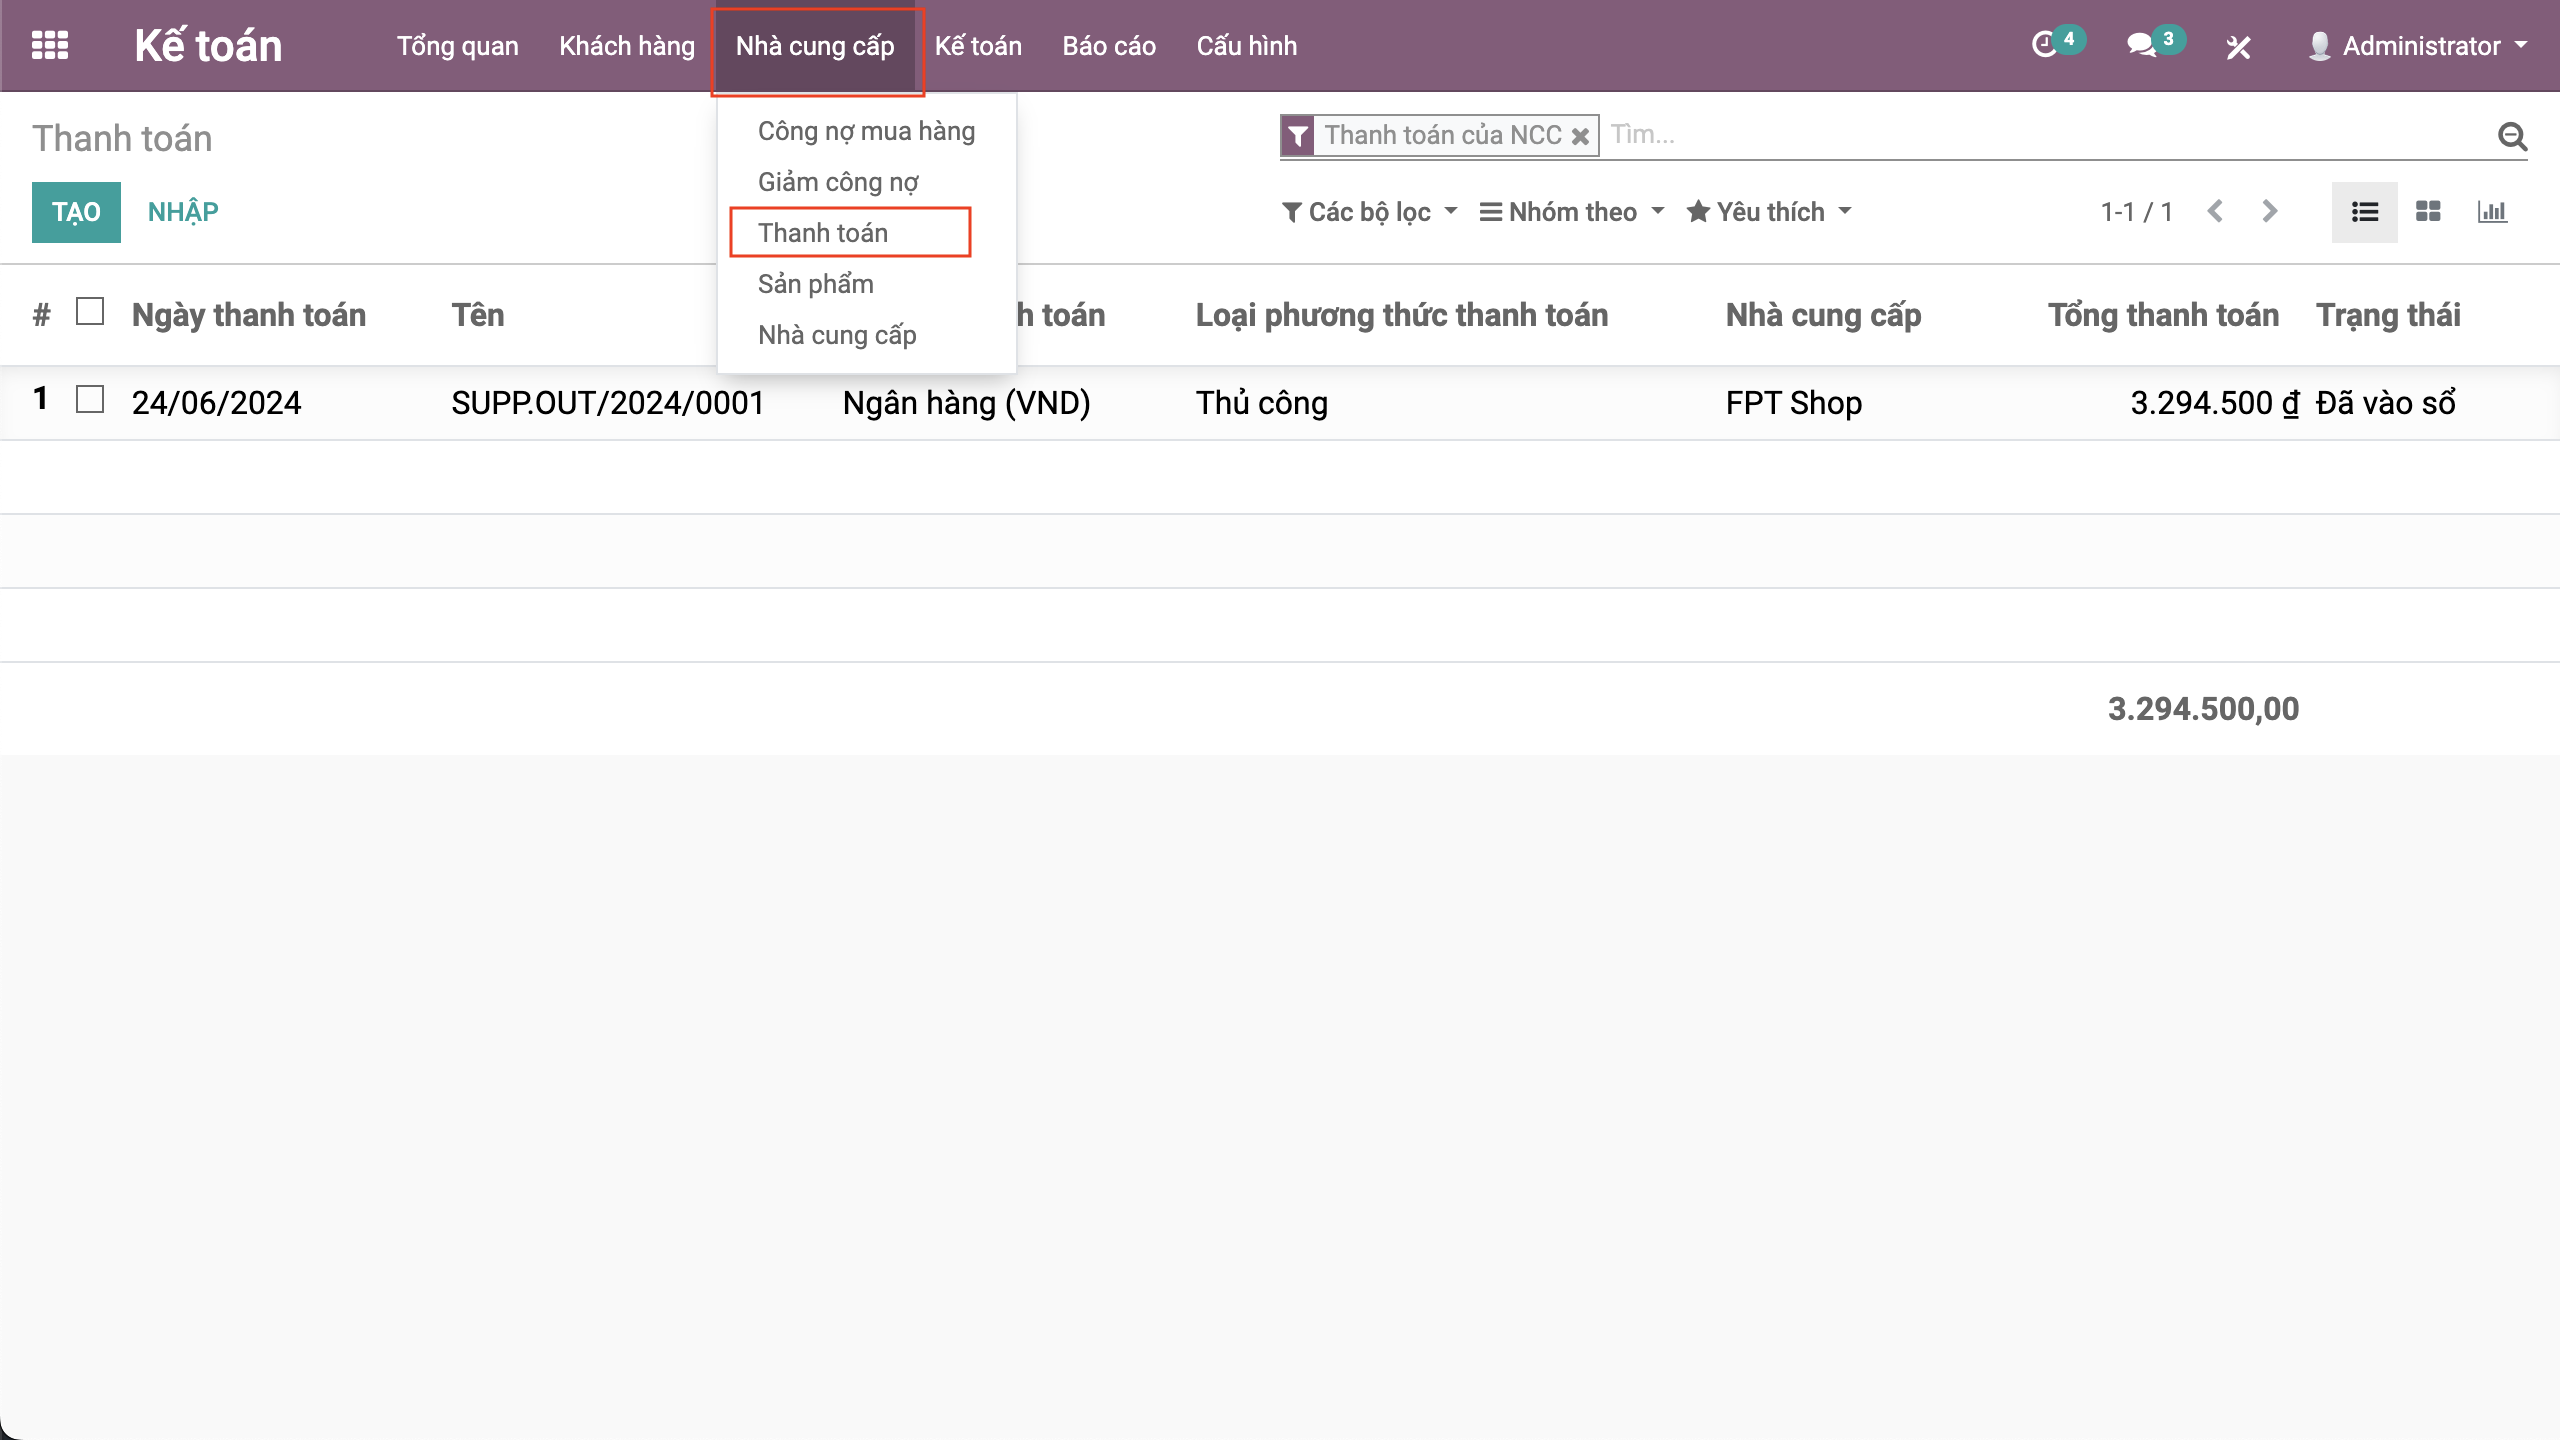Open the conversations chat icon
Viewport: 2560px width, 1440px height.
point(2142,45)
